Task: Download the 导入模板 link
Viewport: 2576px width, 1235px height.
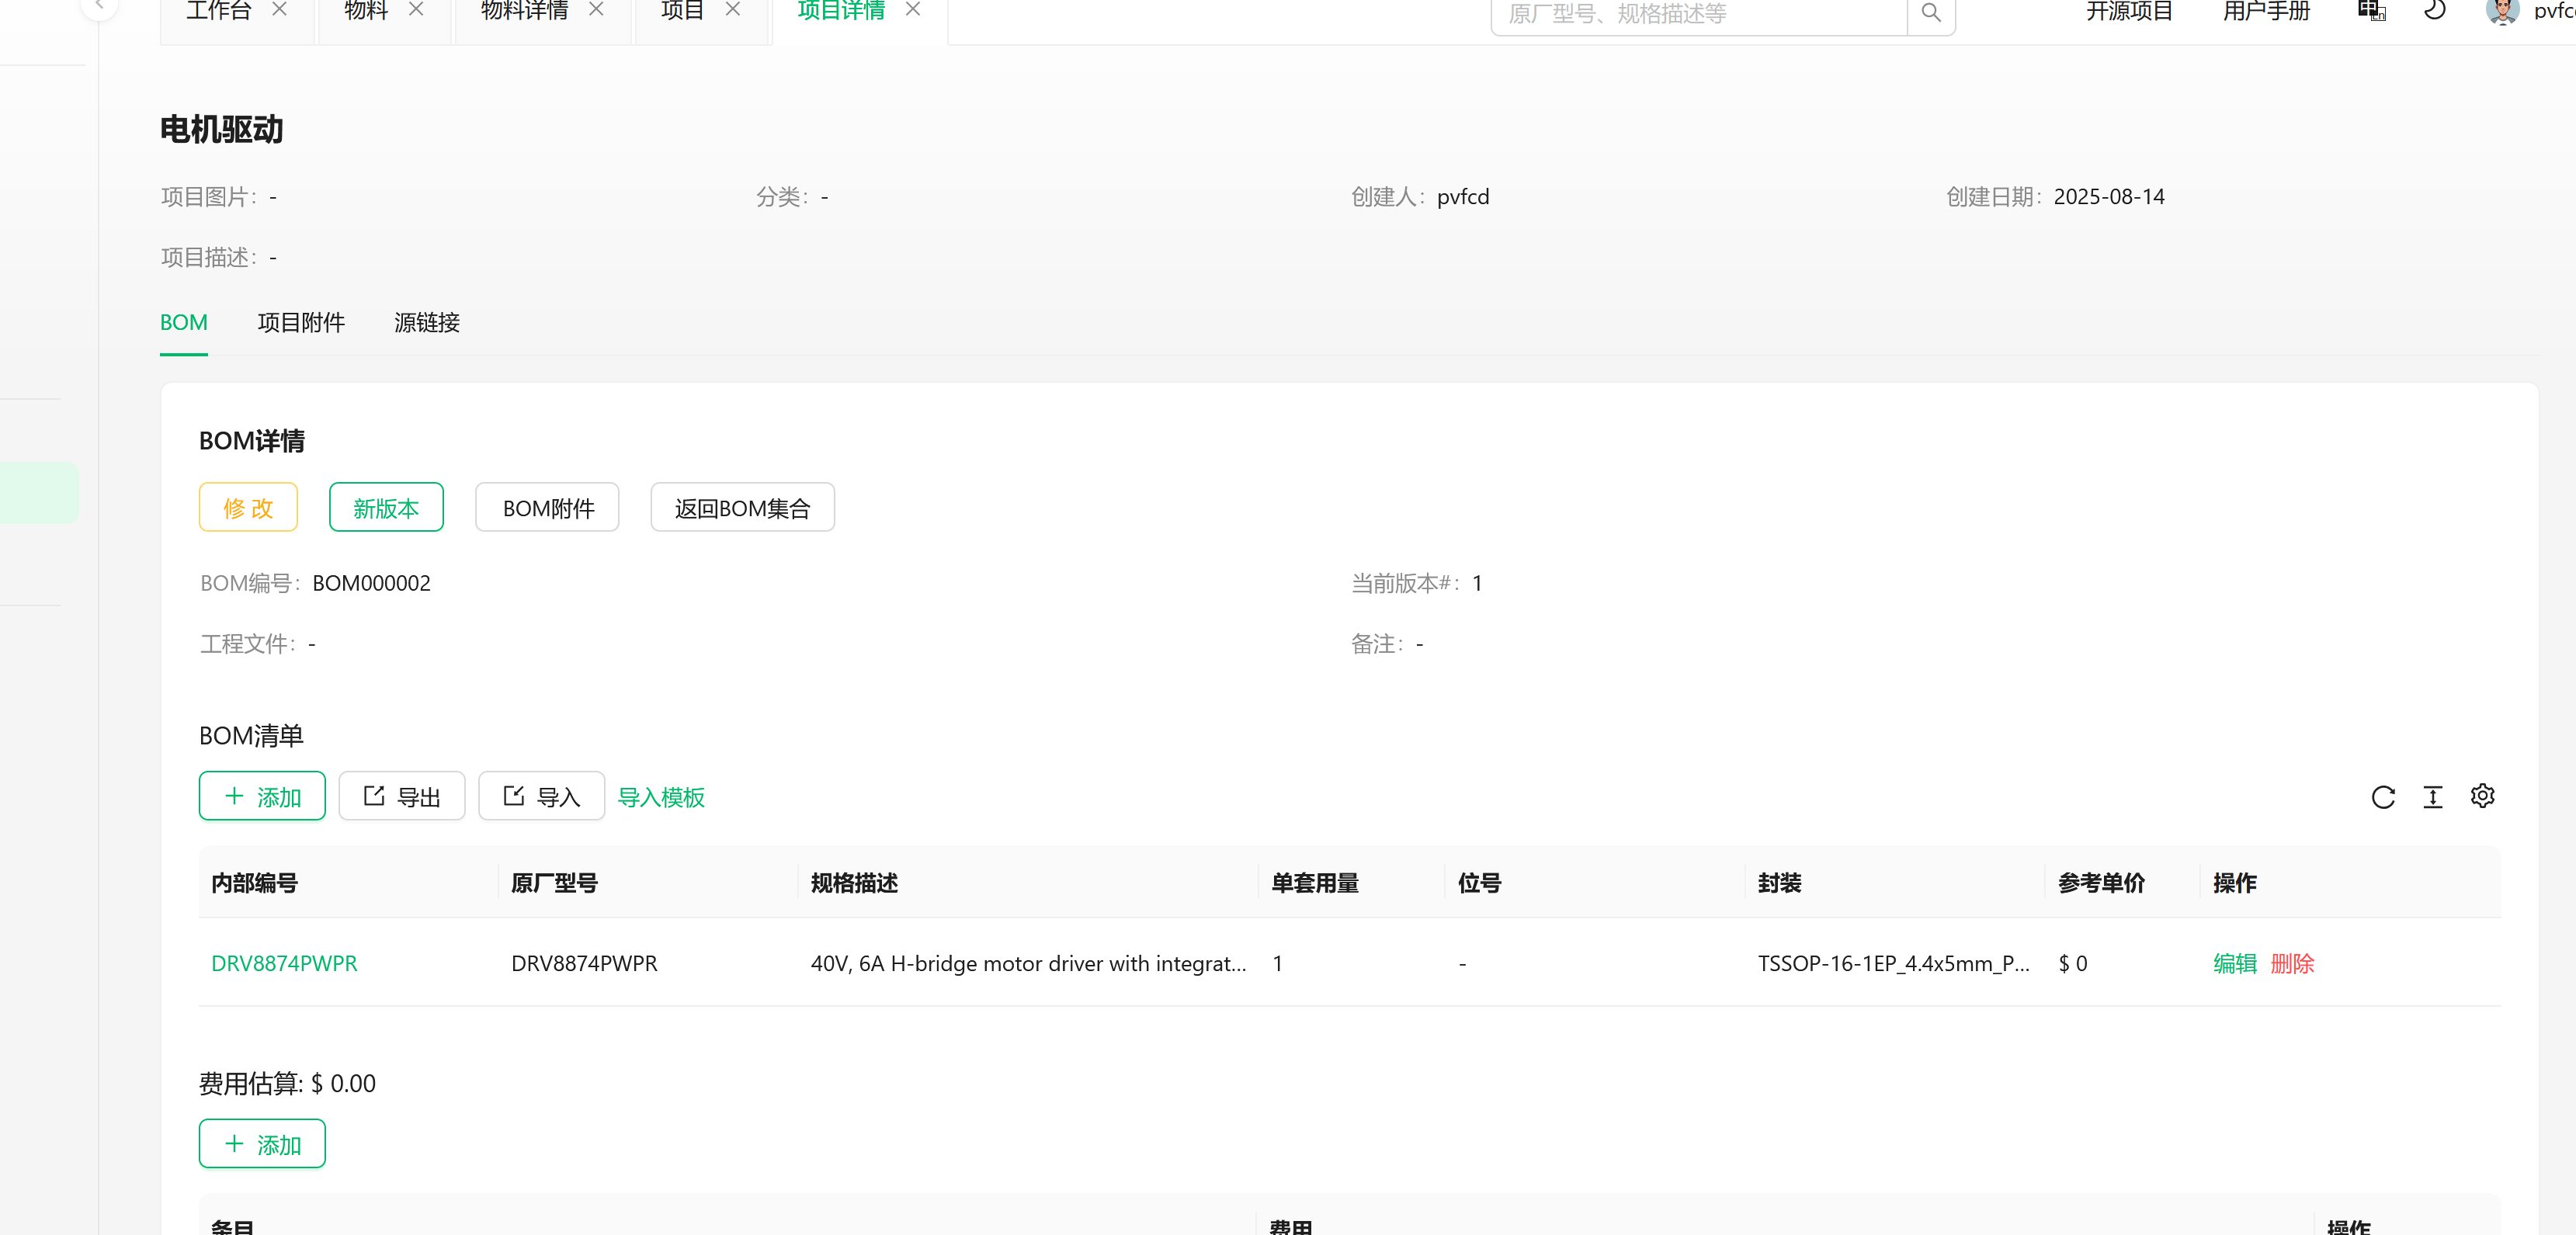Action: [x=661, y=798]
